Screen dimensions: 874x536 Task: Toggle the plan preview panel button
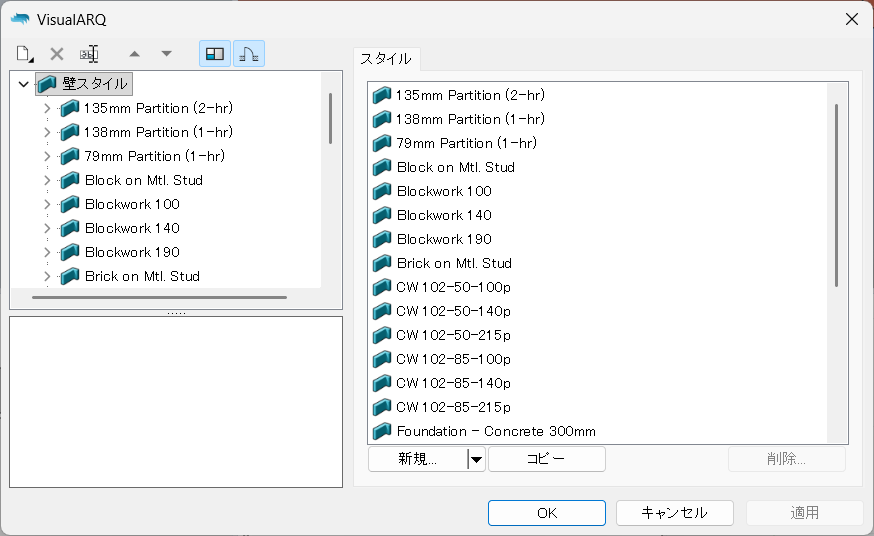215,54
